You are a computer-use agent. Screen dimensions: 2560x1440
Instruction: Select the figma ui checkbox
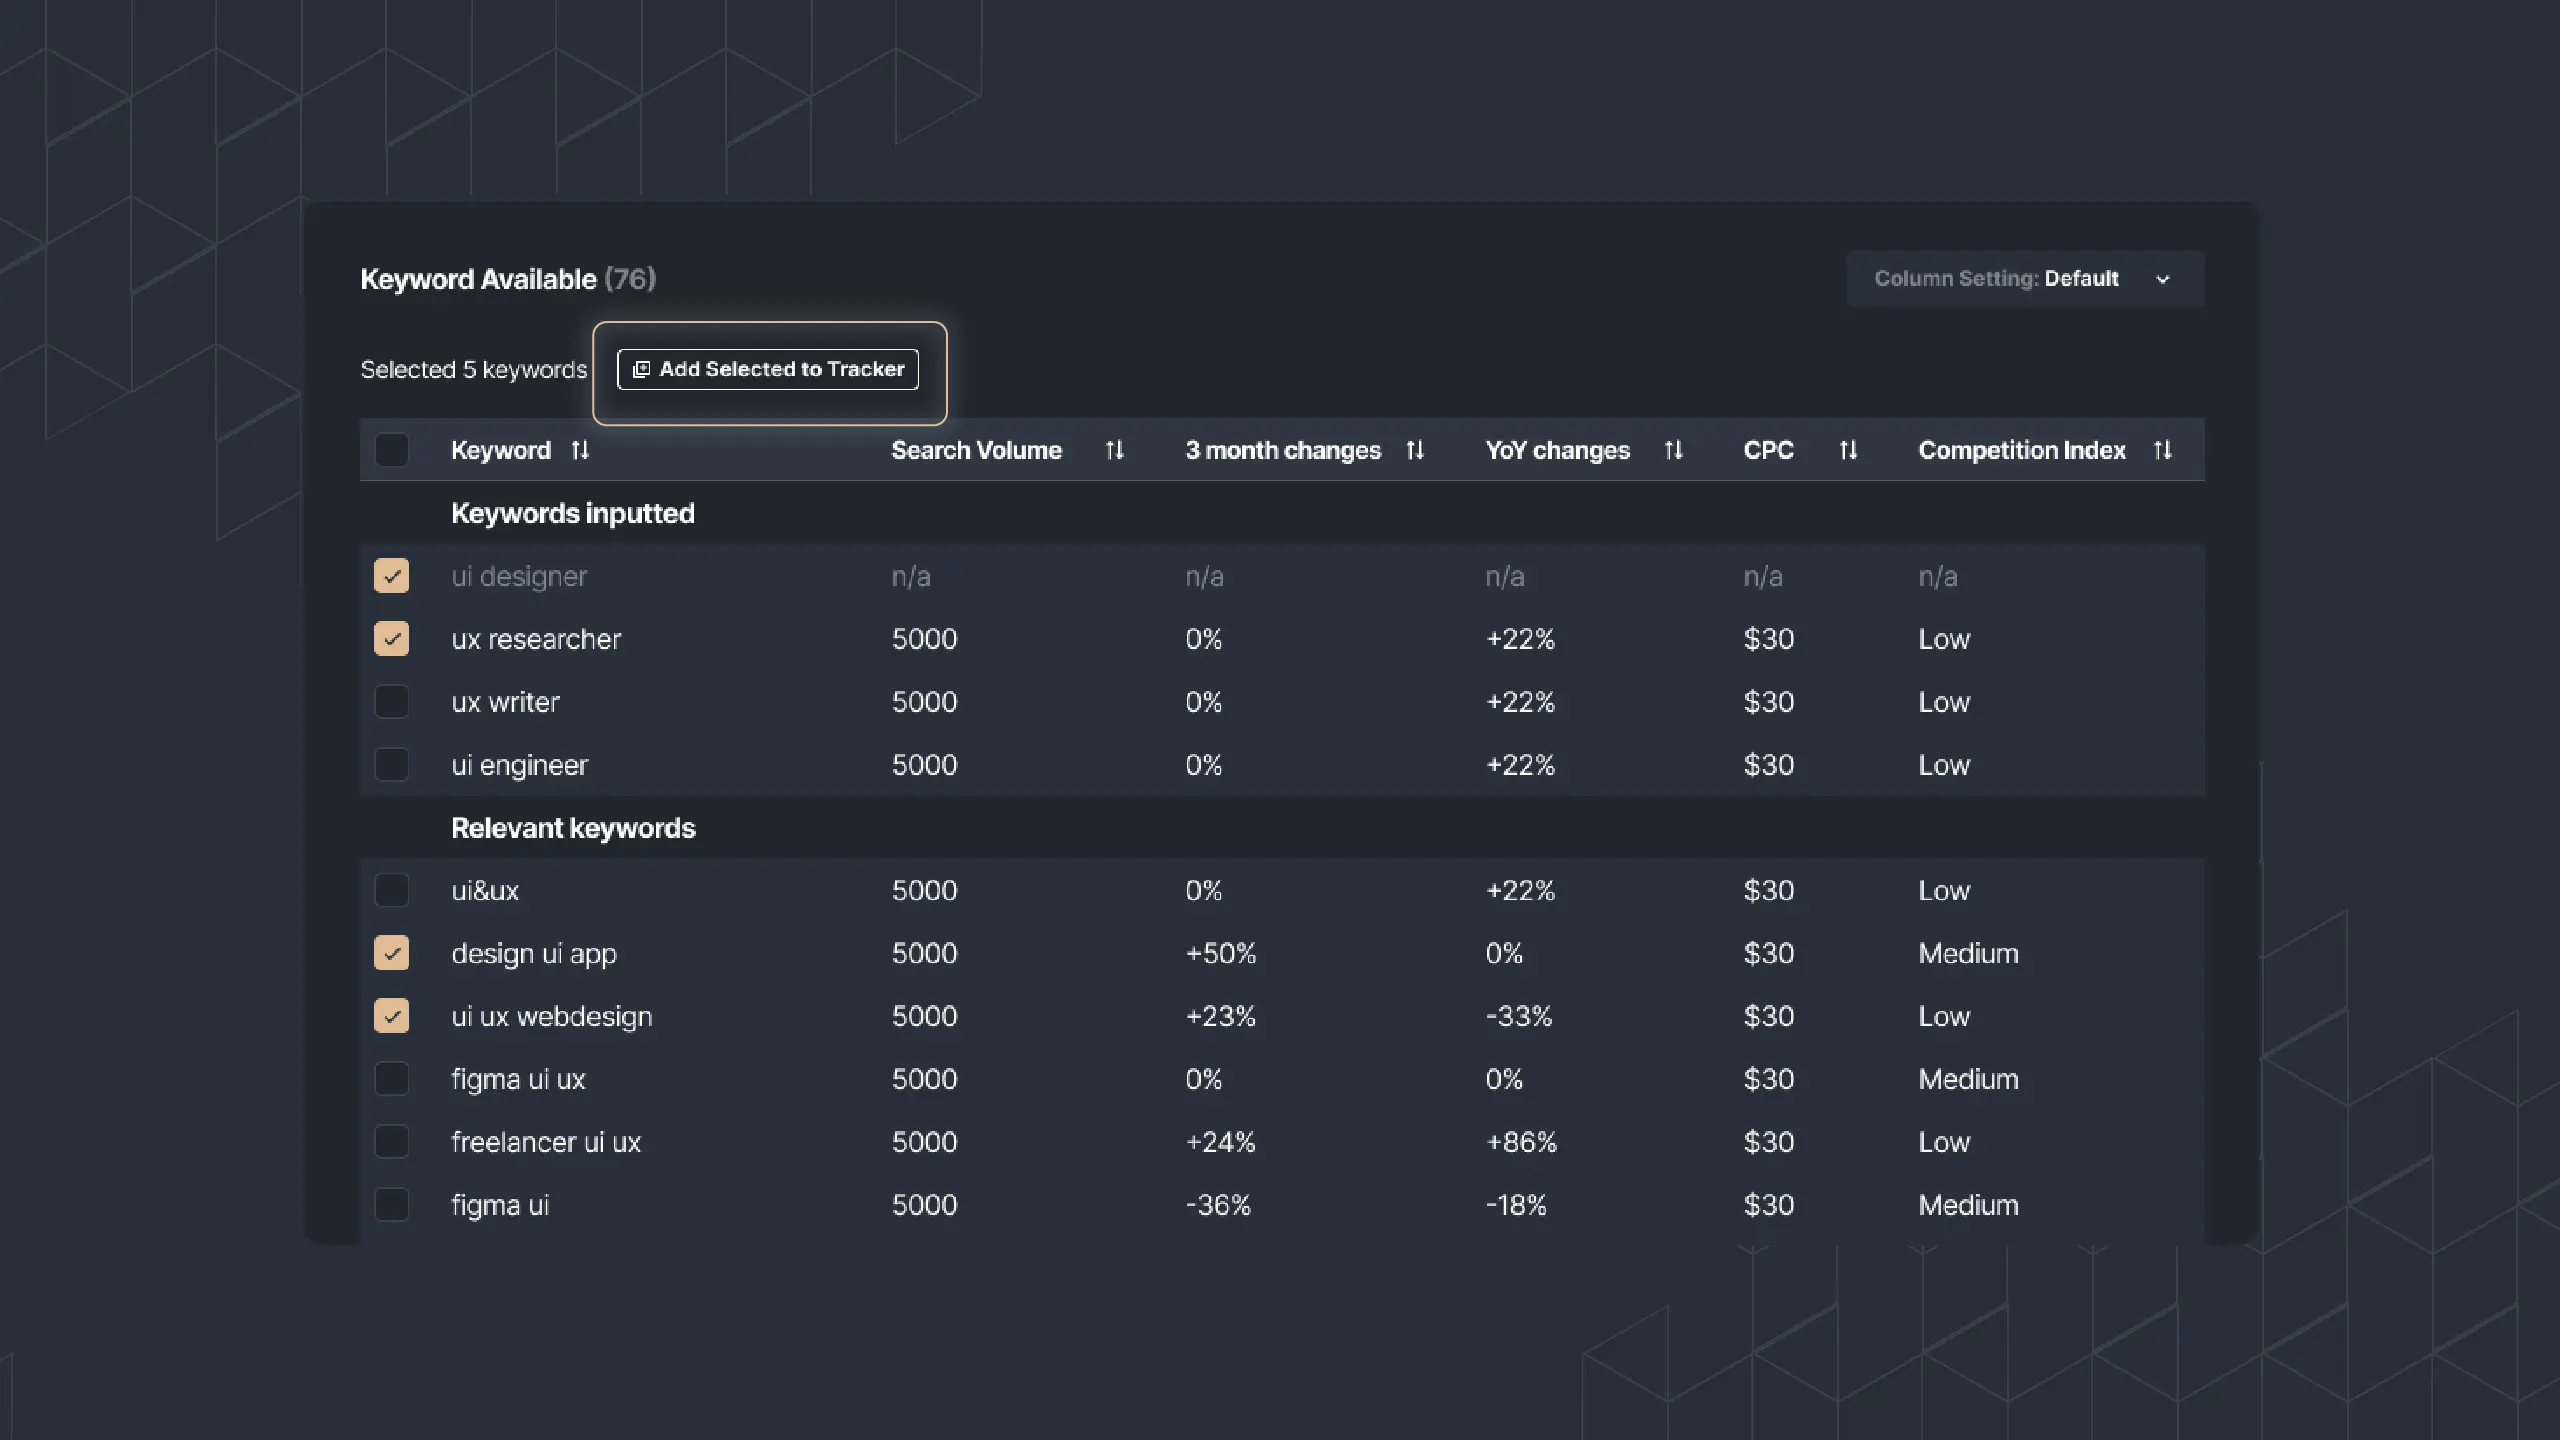click(x=392, y=1205)
